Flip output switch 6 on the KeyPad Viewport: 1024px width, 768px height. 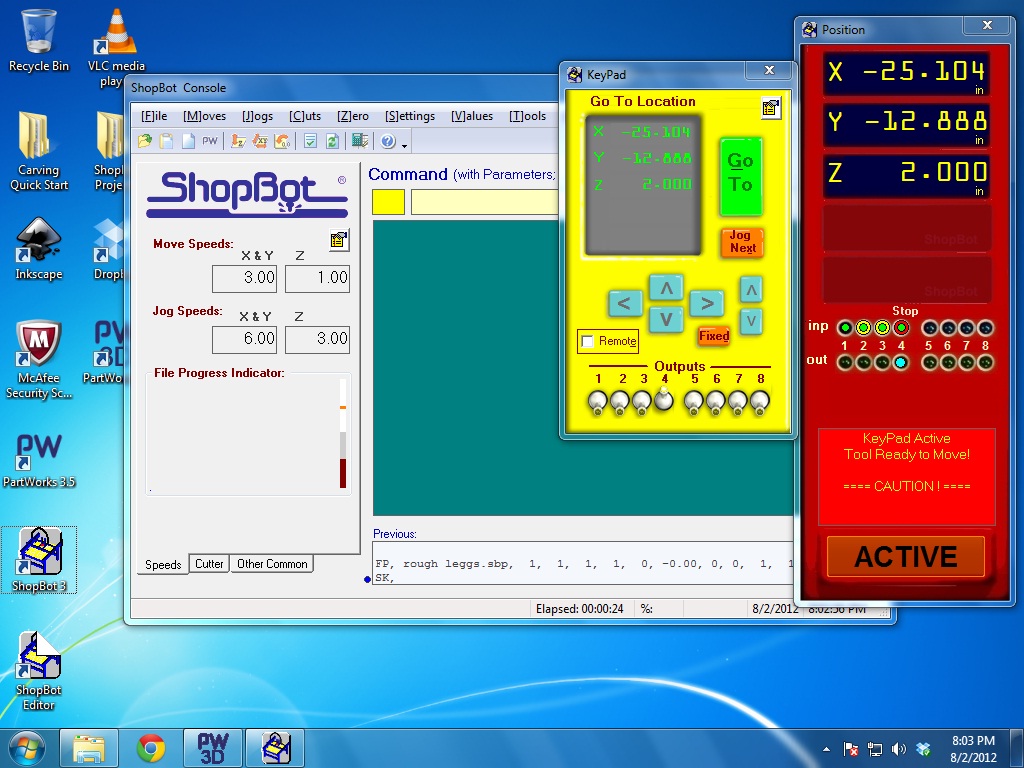tap(716, 402)
